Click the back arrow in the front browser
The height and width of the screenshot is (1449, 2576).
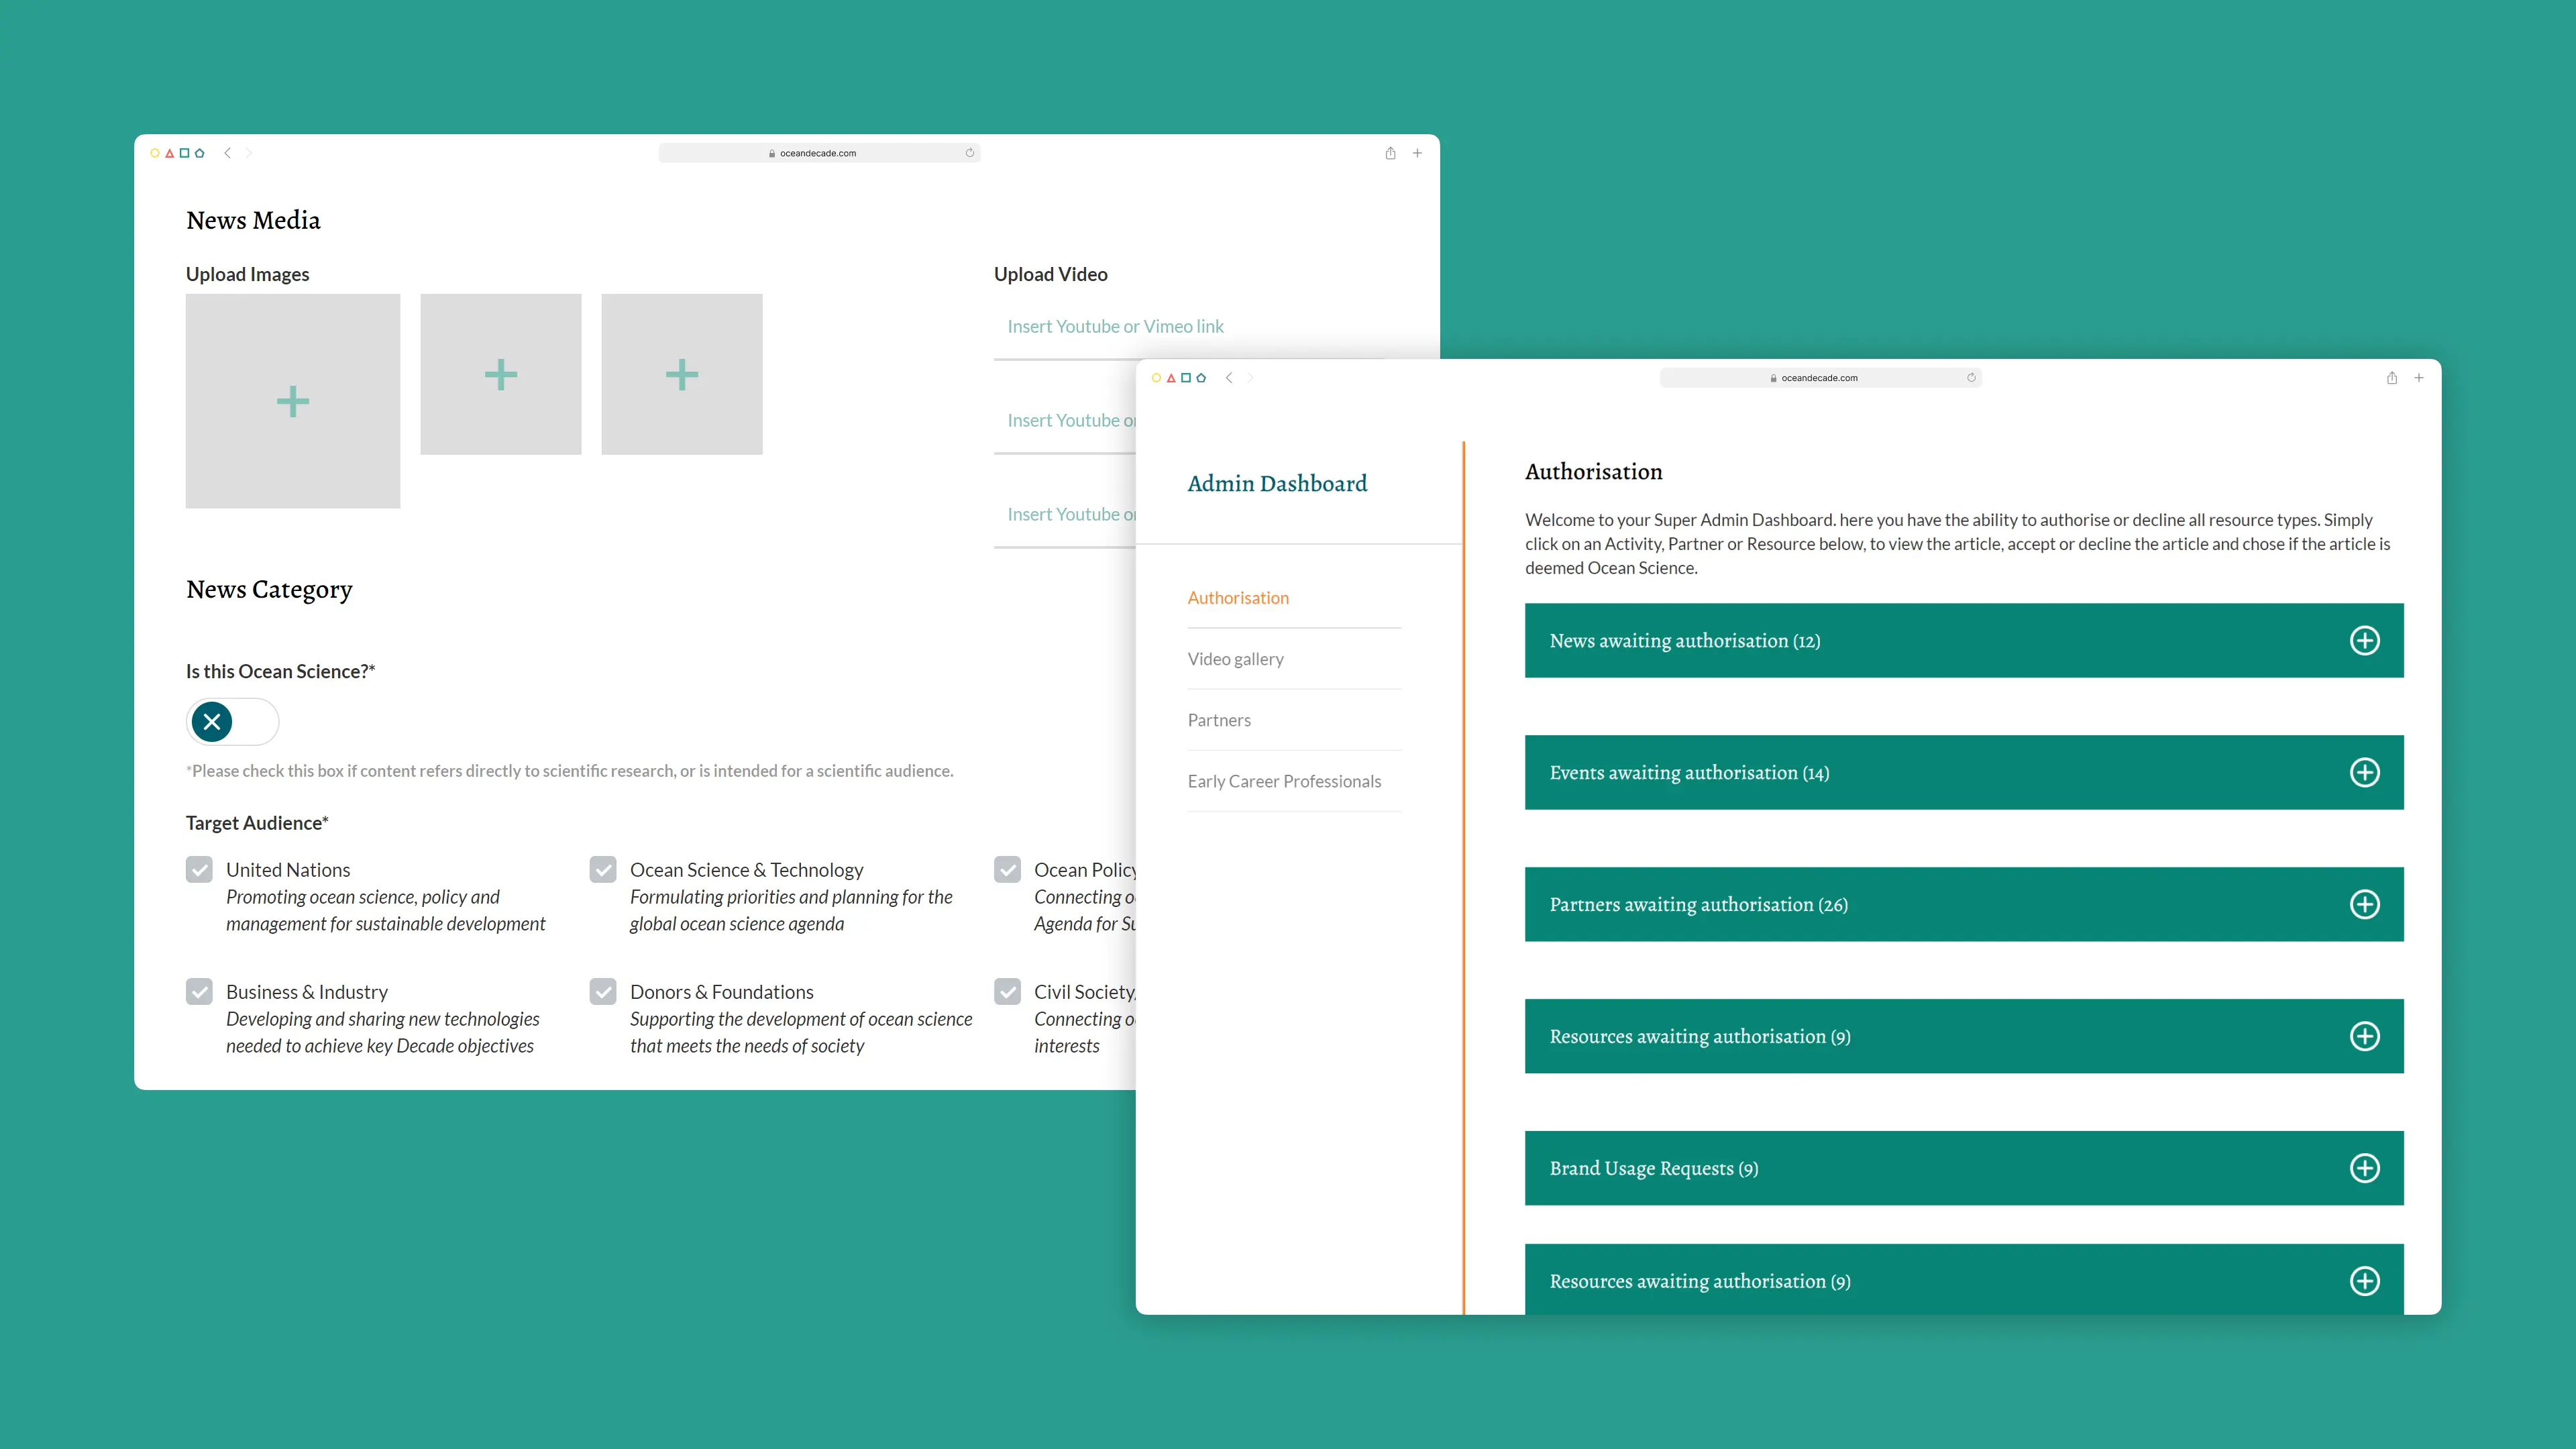pyautogui.click(x=1229, y=378)
